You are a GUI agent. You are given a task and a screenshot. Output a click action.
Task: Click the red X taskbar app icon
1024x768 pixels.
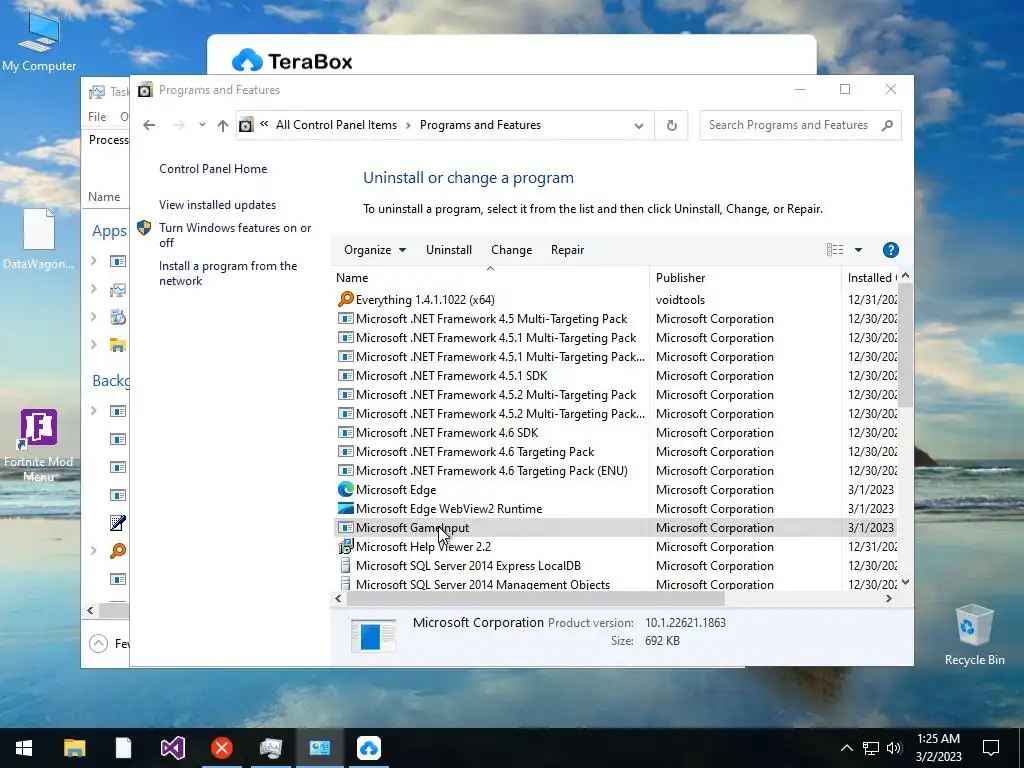pos(221,748)
